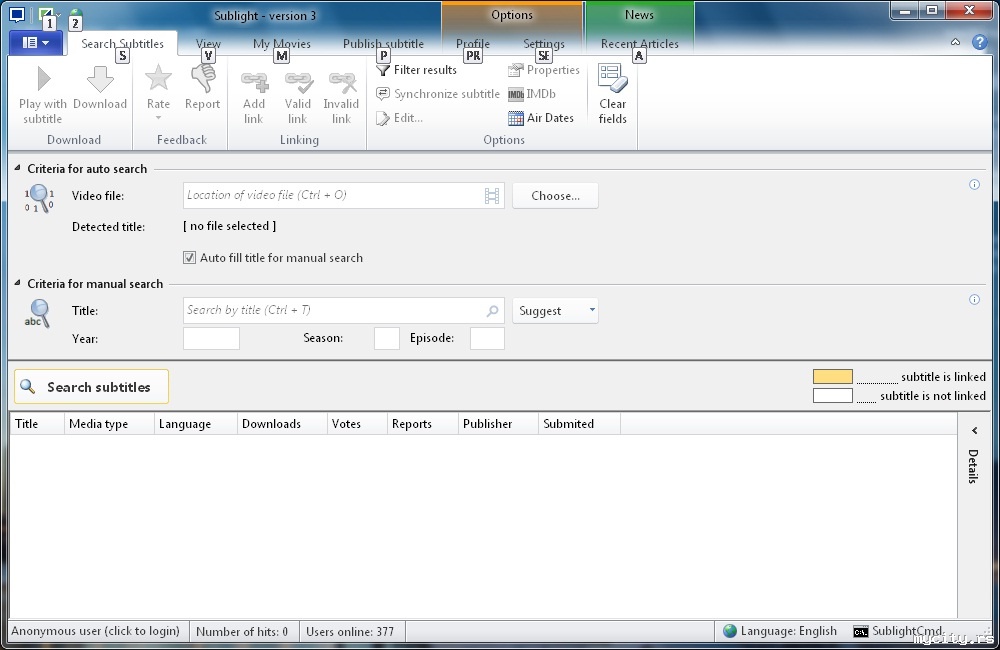Screen dimensions: 1000x650
Task: Sort by the Submited column header
Action: [x=579, y=424]
